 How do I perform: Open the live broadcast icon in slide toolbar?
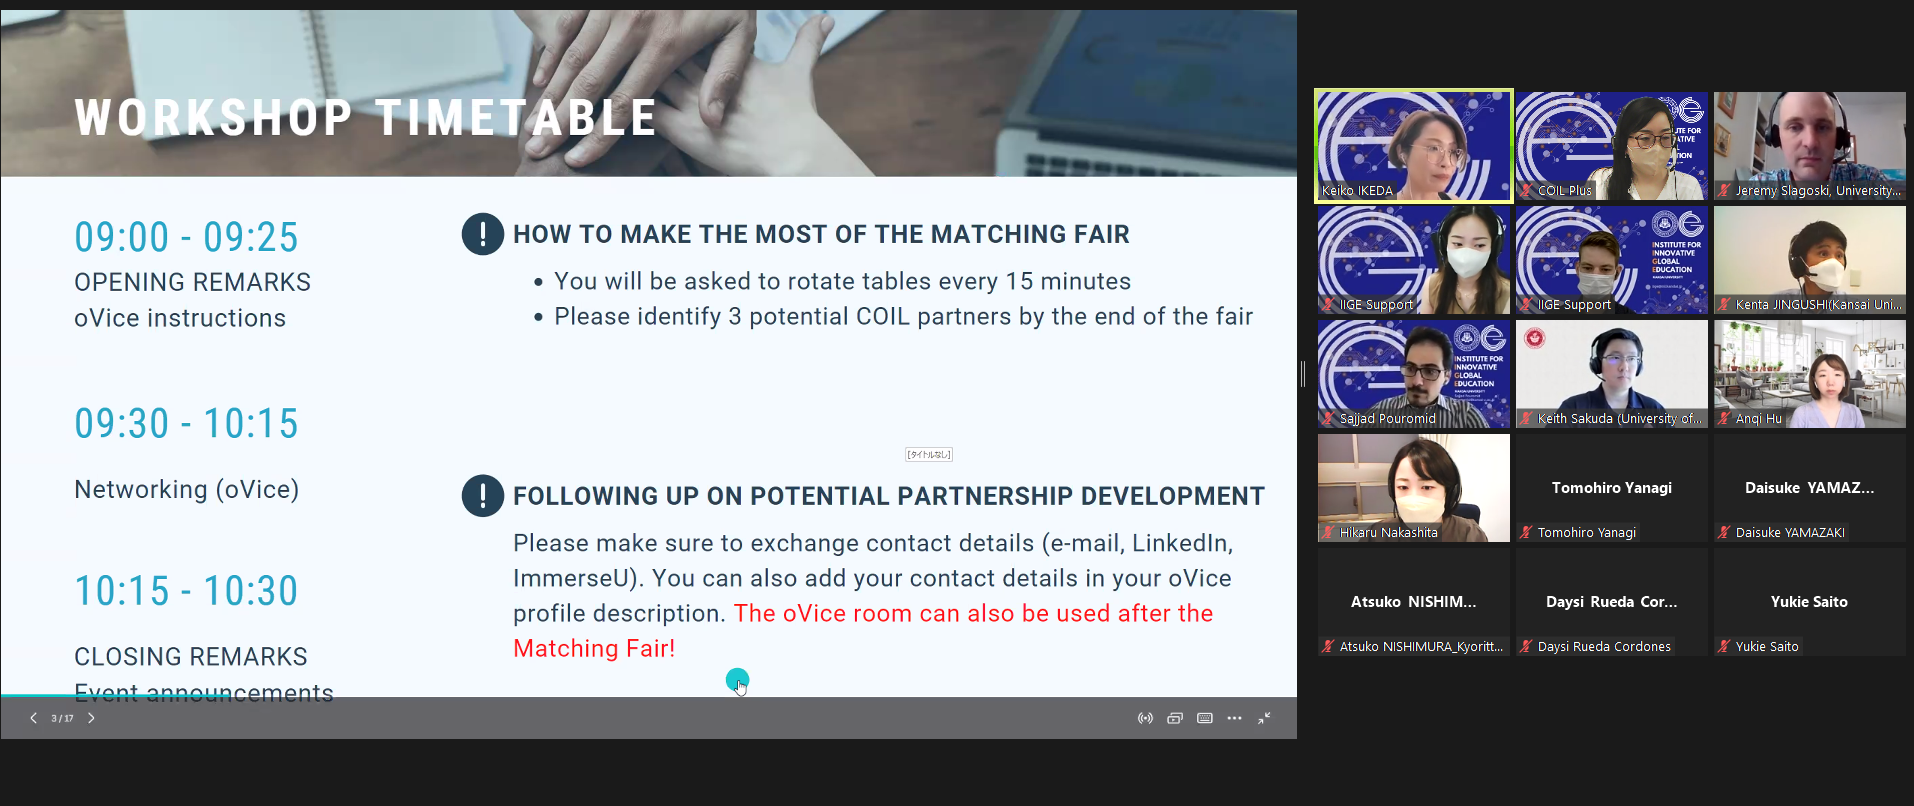tap(1145, 718)
